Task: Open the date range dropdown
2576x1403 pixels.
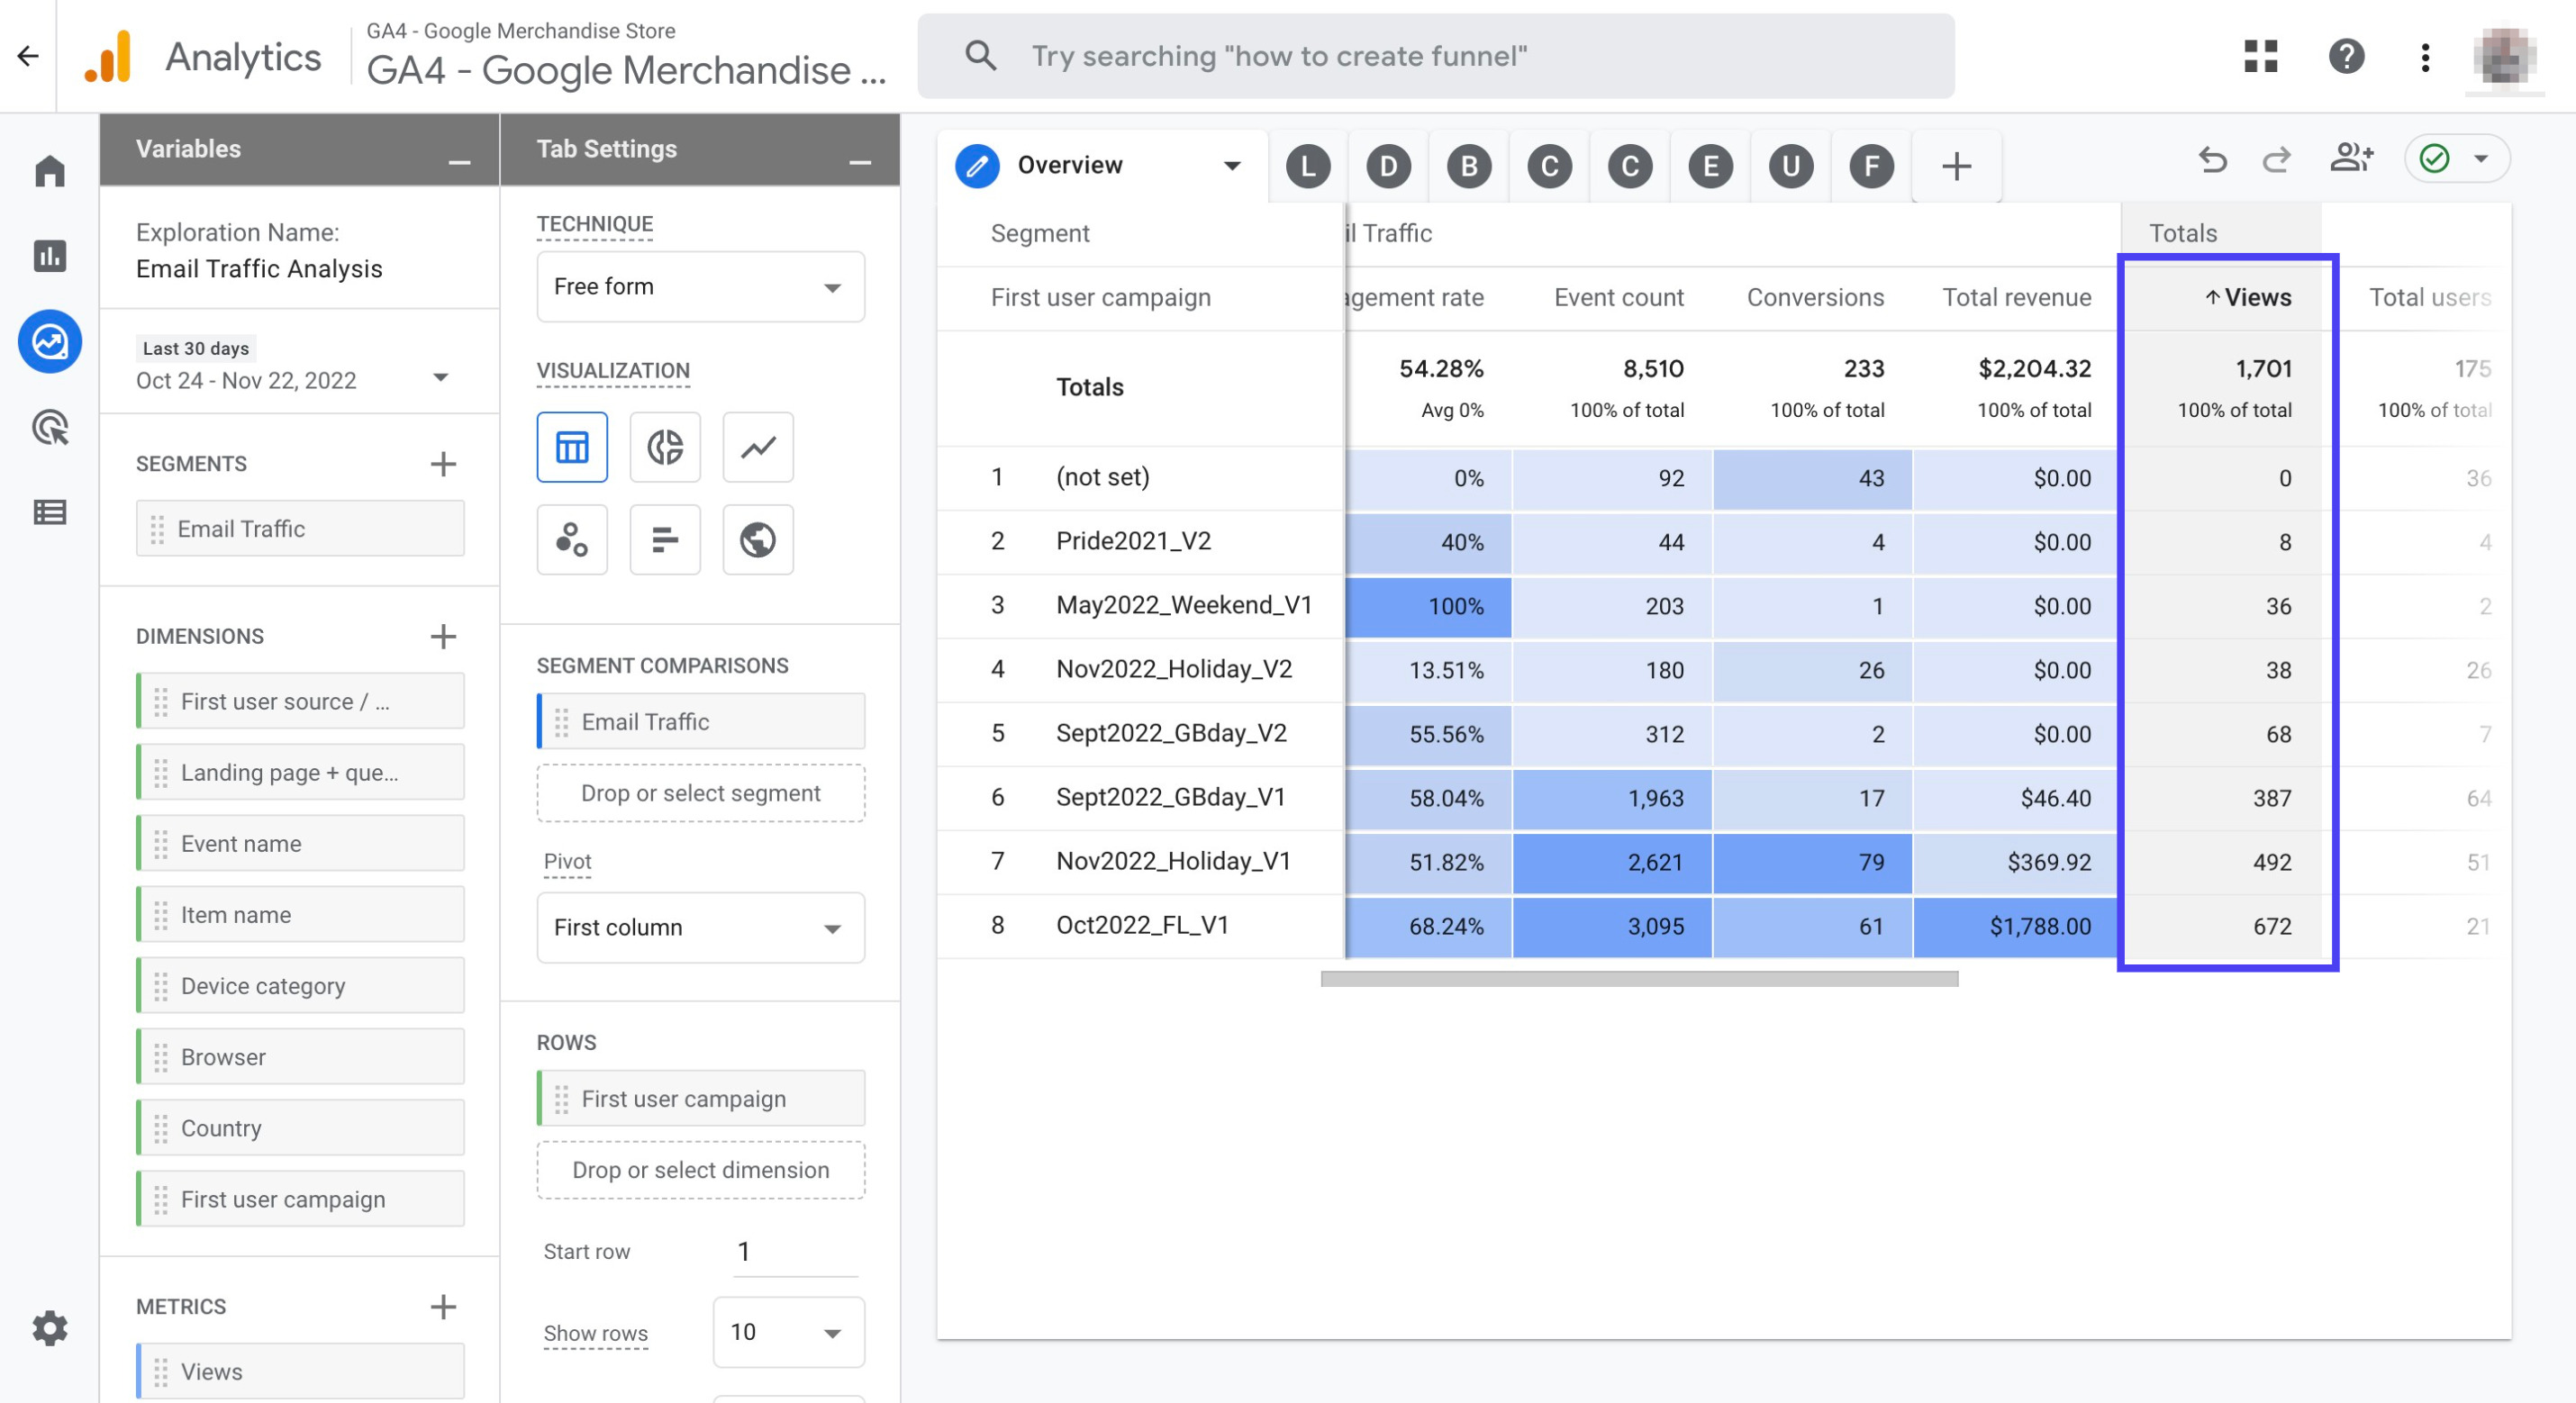Action: (x=440, y=378)
